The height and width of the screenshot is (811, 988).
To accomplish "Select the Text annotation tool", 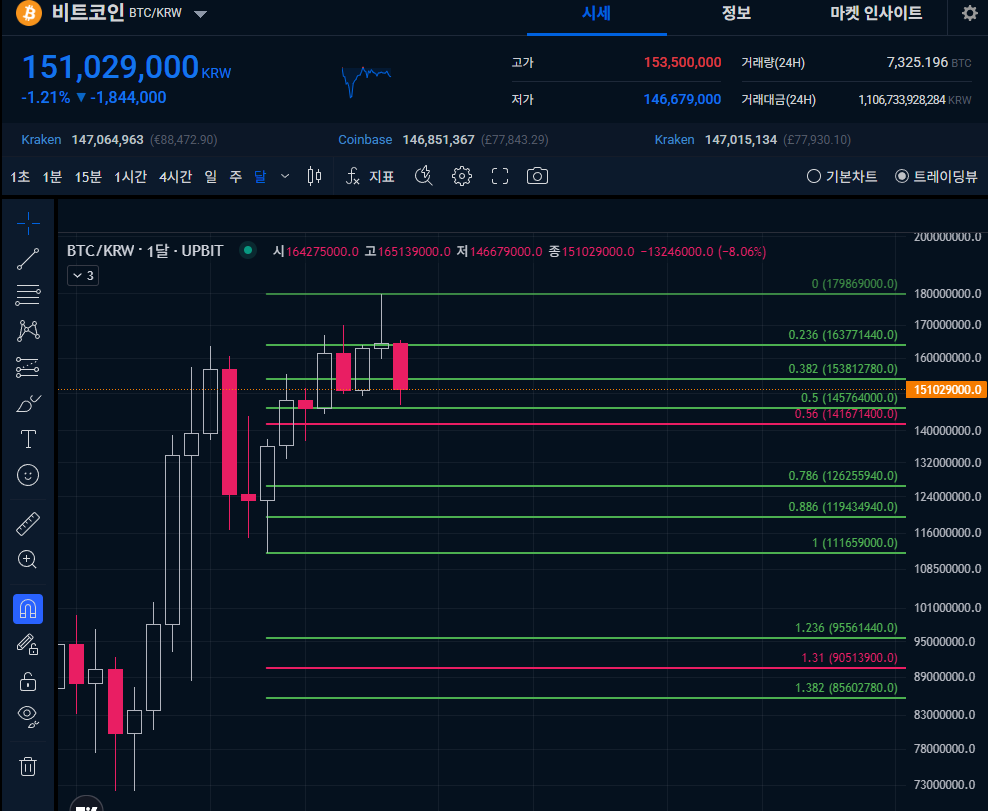I will point(28,439).
